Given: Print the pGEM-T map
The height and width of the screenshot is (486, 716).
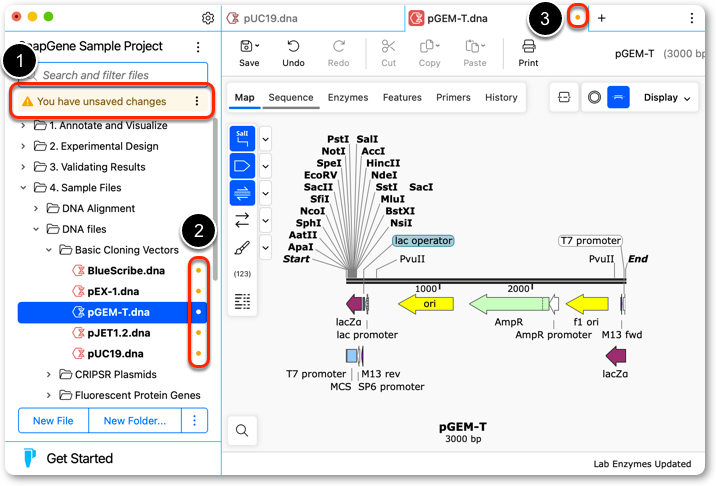Looking at the screenshot, I should 528,53.
